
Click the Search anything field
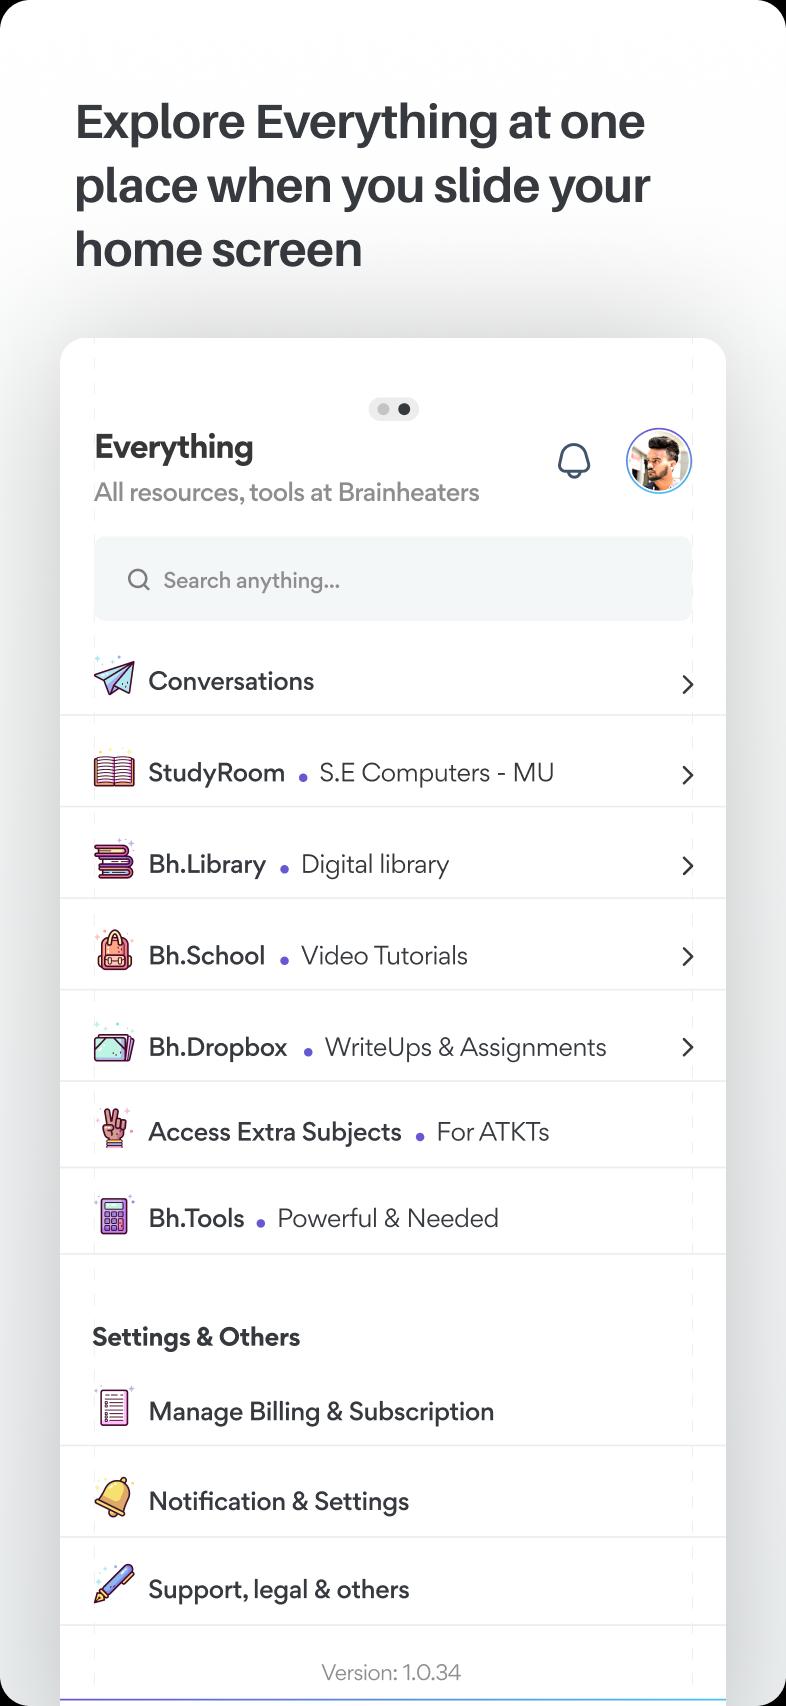393,580
